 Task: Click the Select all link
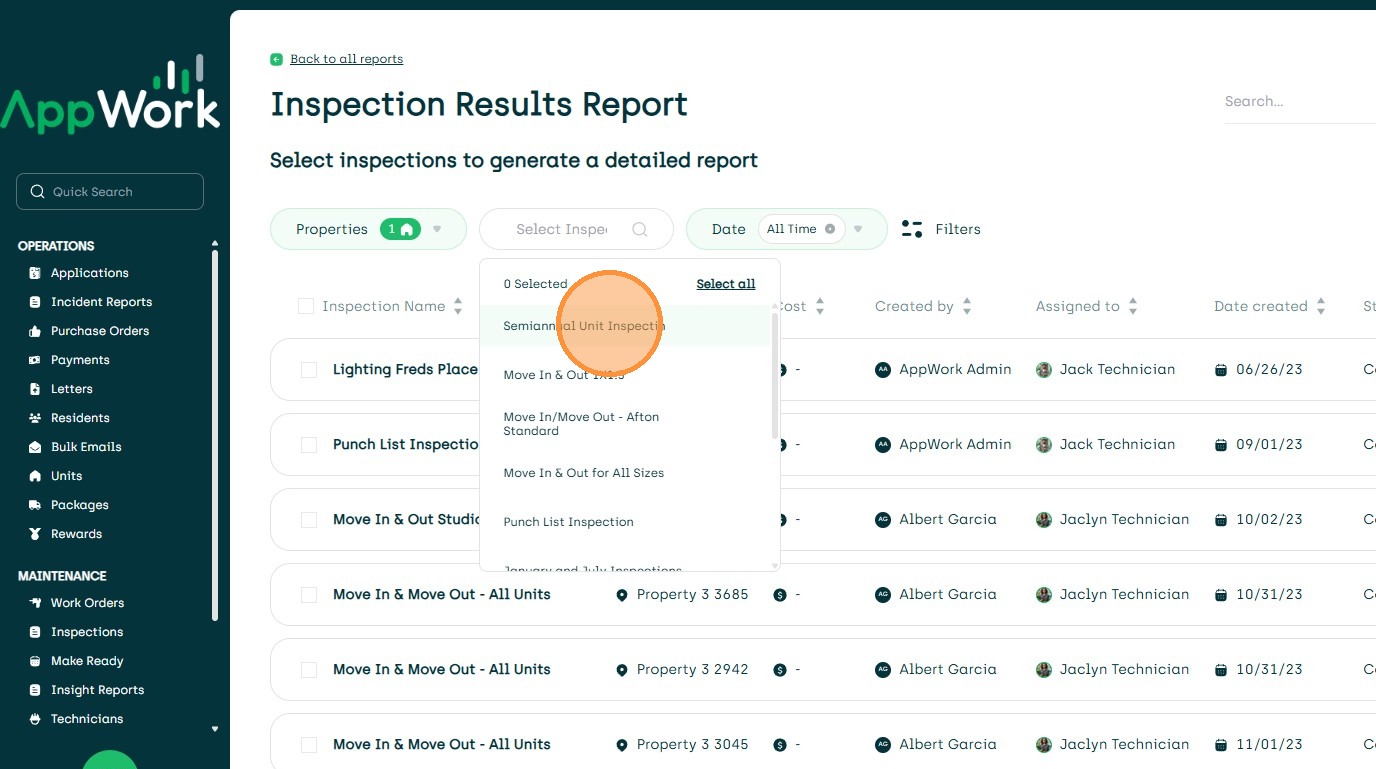(725, 284)
